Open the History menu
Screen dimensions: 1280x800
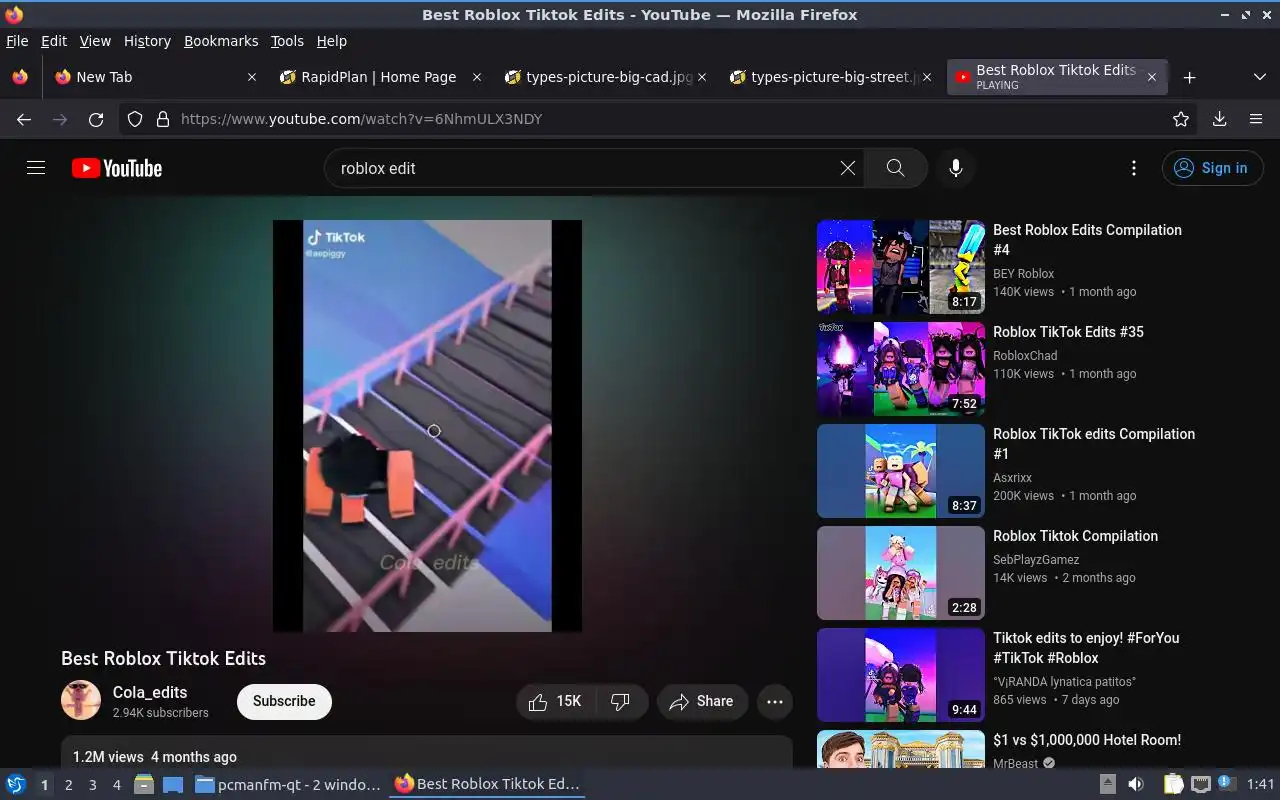(x=147, y=41)
